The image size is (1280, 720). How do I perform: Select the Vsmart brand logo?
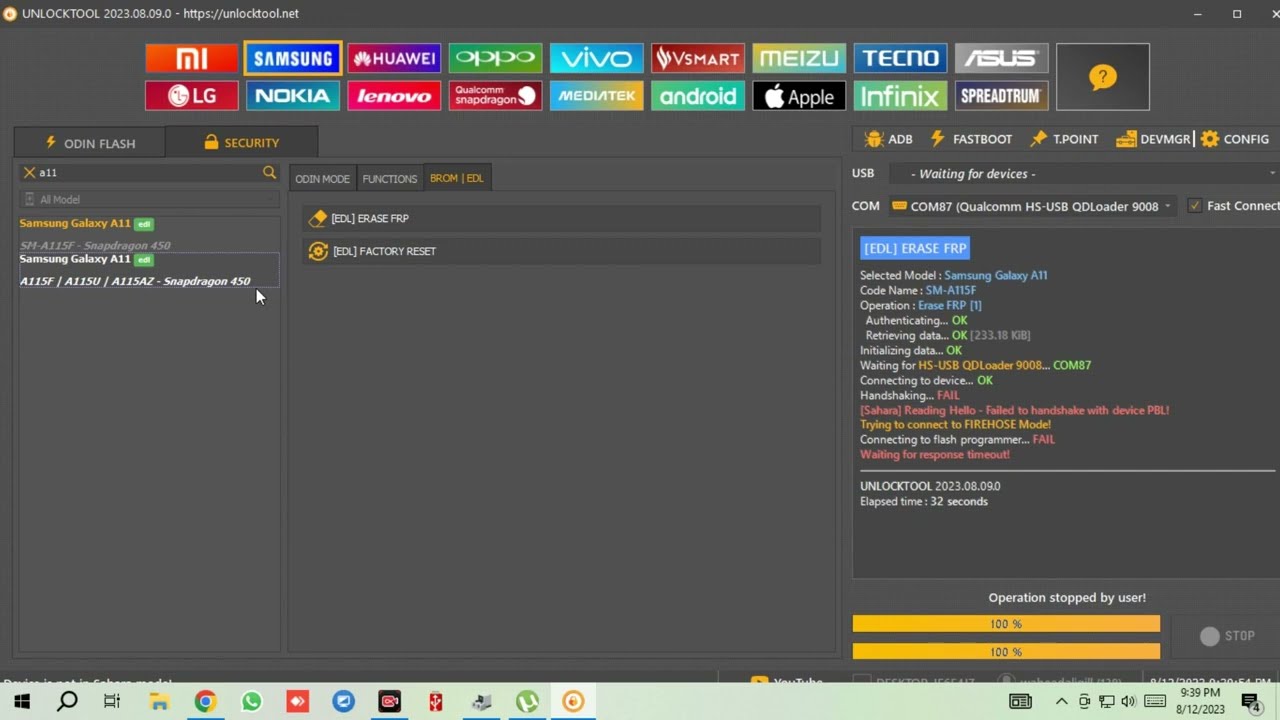(x=697, y=58)
